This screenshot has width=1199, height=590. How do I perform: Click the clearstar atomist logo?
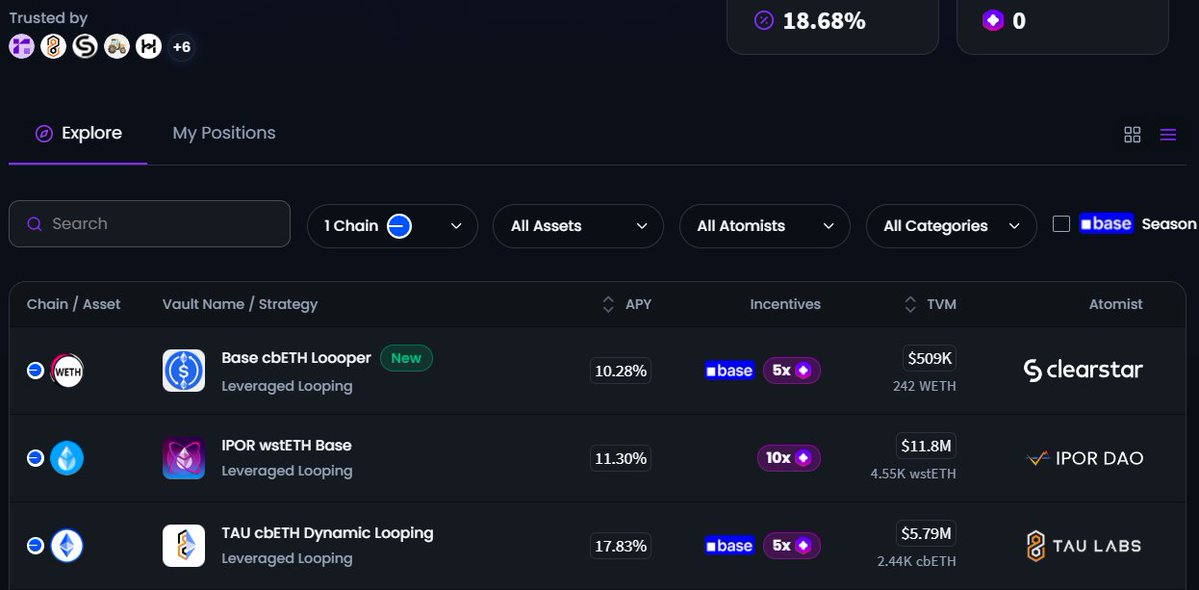click(x=1083, y=371)
